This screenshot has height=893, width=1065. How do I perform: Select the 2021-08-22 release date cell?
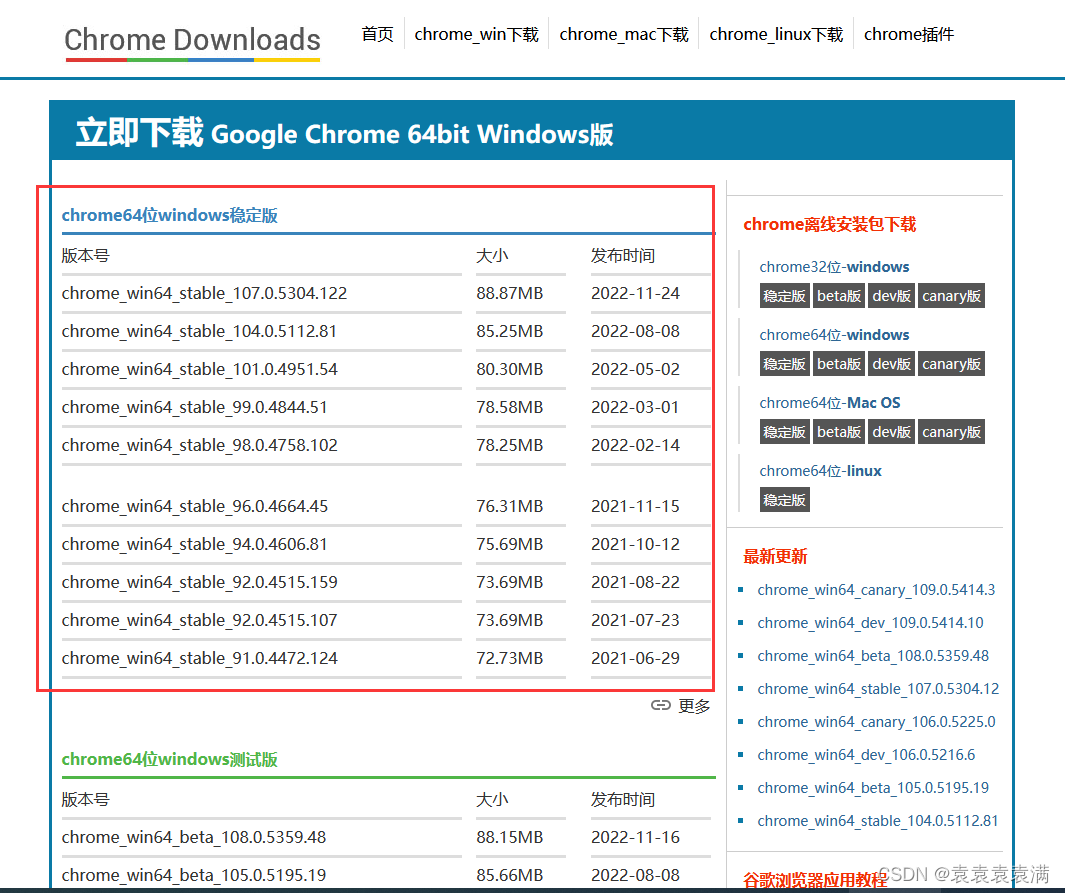click(x=635, y=583)
